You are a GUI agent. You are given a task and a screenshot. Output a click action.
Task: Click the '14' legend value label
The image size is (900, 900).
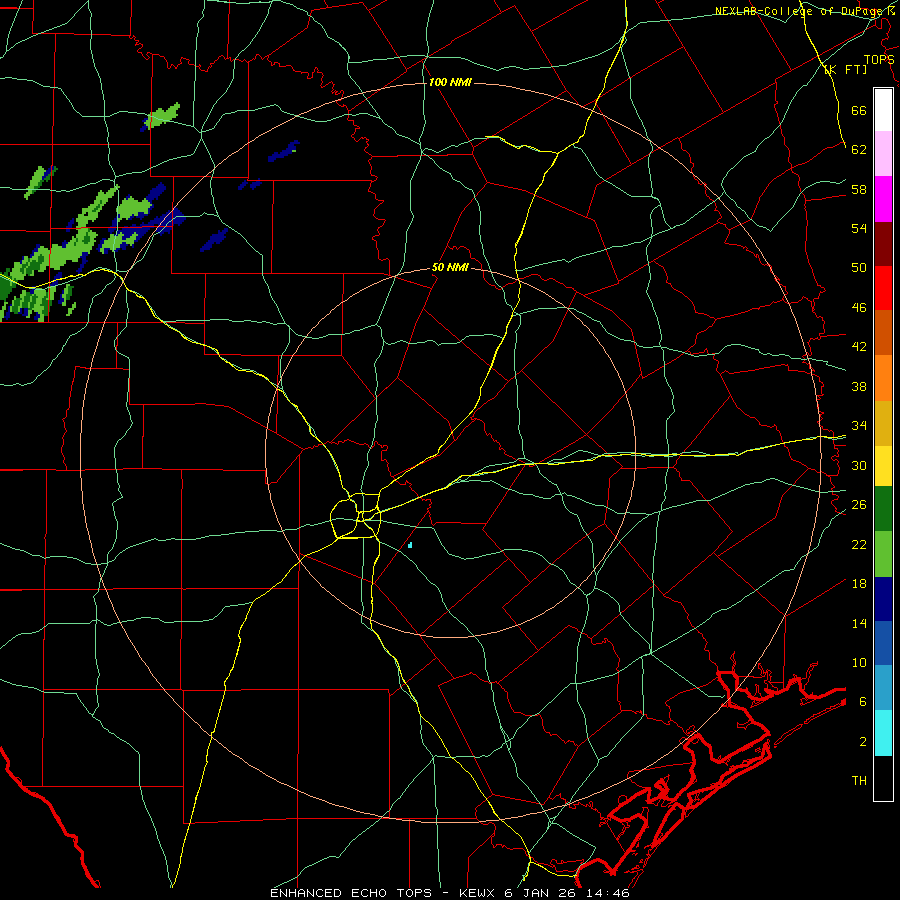pos(859,623)
